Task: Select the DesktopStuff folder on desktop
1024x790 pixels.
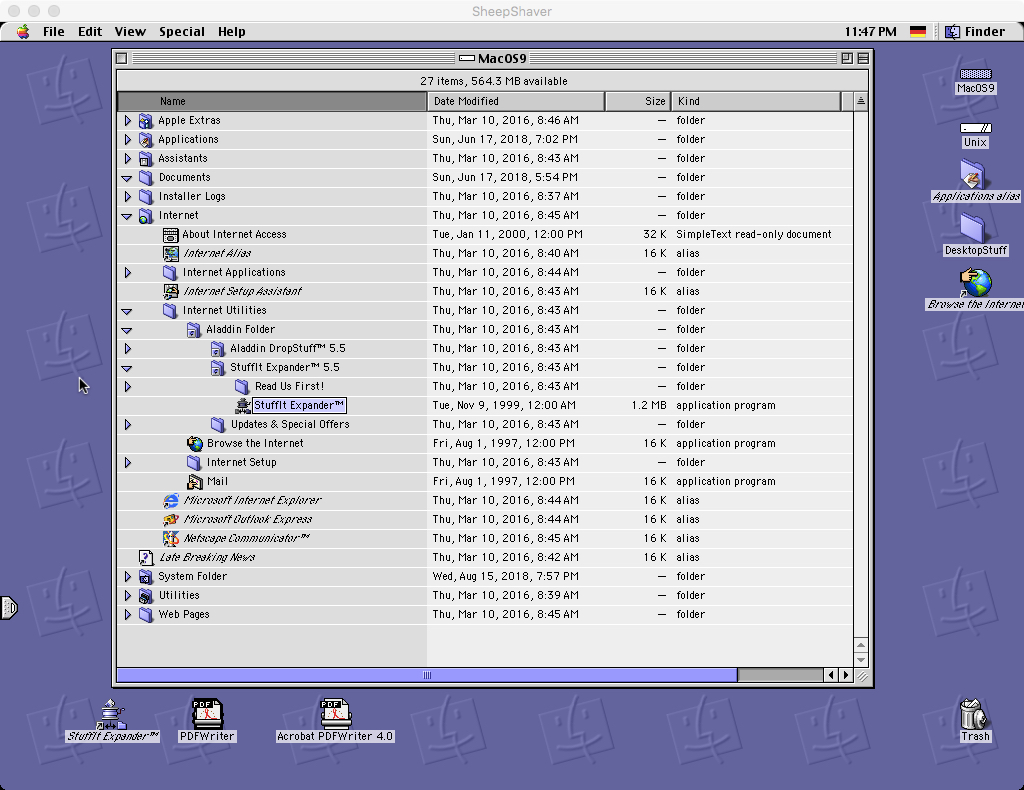Action: click(972, 229)
